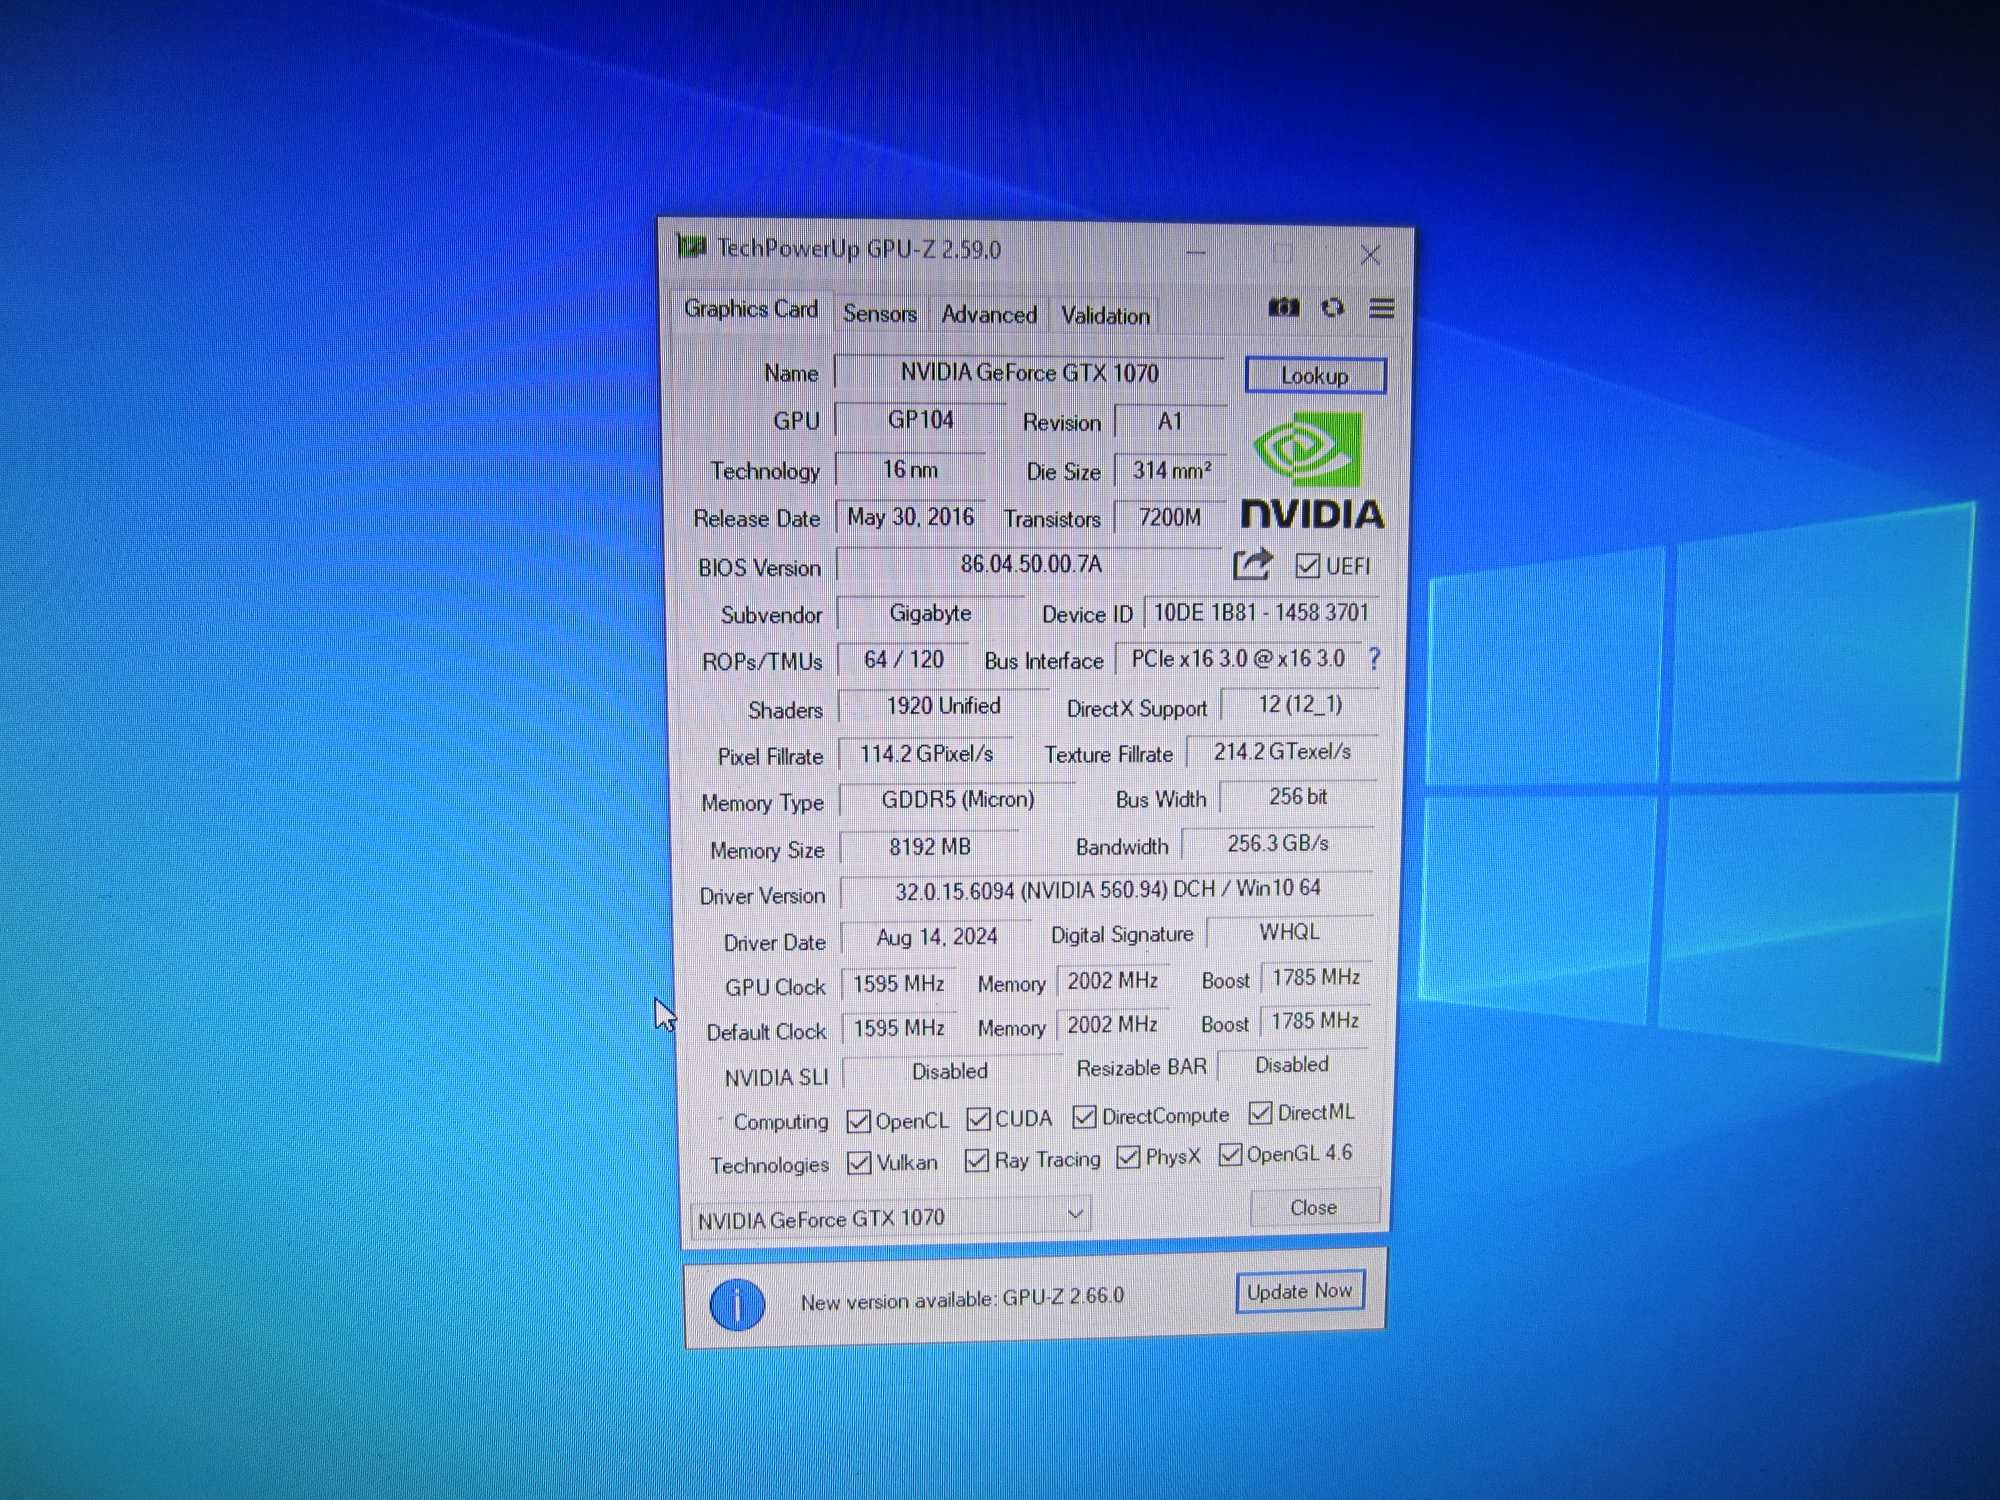The height and width of the screenshot is (1500, 2000).
Task: Go to the Validation tab
Action: [x=1105, y=315]
